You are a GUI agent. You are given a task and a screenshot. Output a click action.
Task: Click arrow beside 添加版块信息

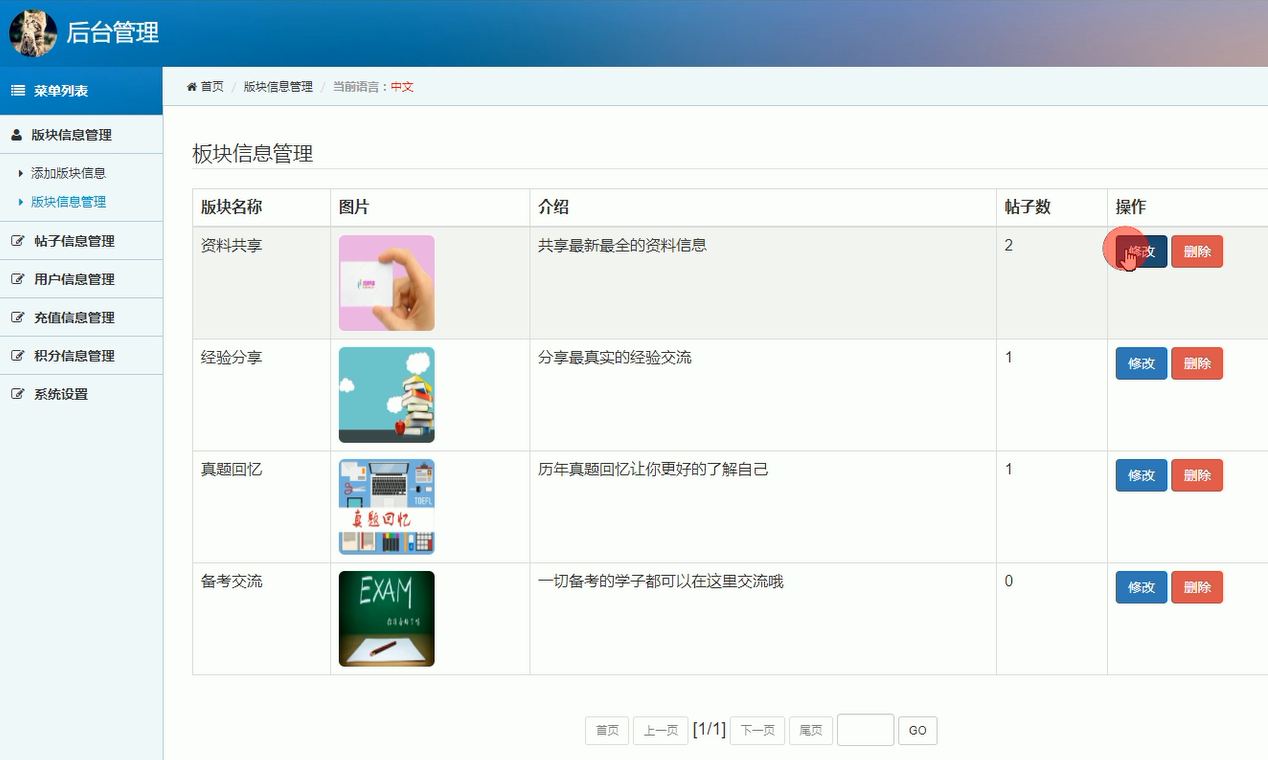21,173
